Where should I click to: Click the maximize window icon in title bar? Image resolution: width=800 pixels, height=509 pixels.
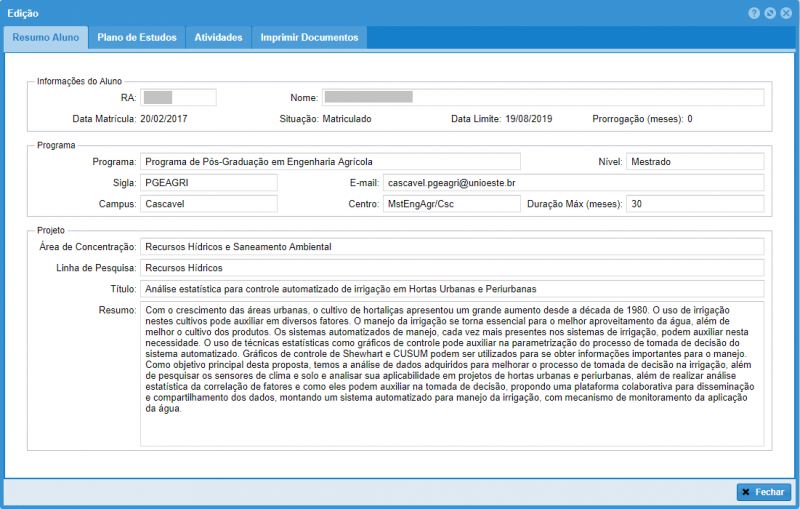pyautogui.click(x=769, y=12)
